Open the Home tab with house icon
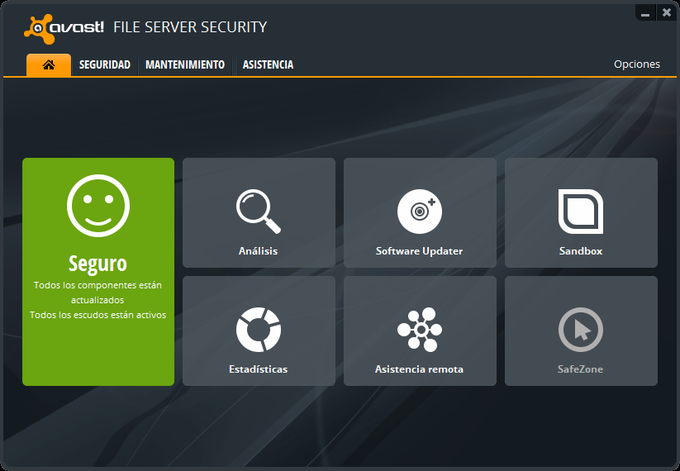The image size is (680, 471). point(49,65)
